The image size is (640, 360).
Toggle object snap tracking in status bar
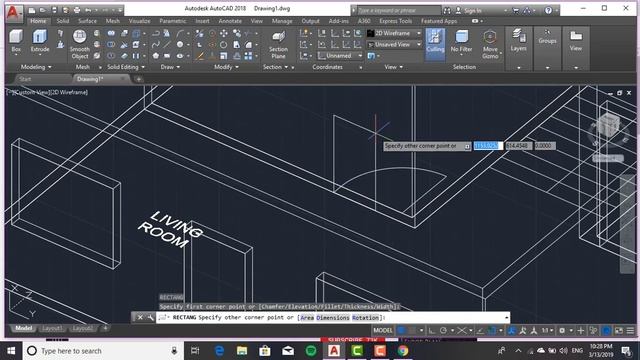tap(480, 331)
